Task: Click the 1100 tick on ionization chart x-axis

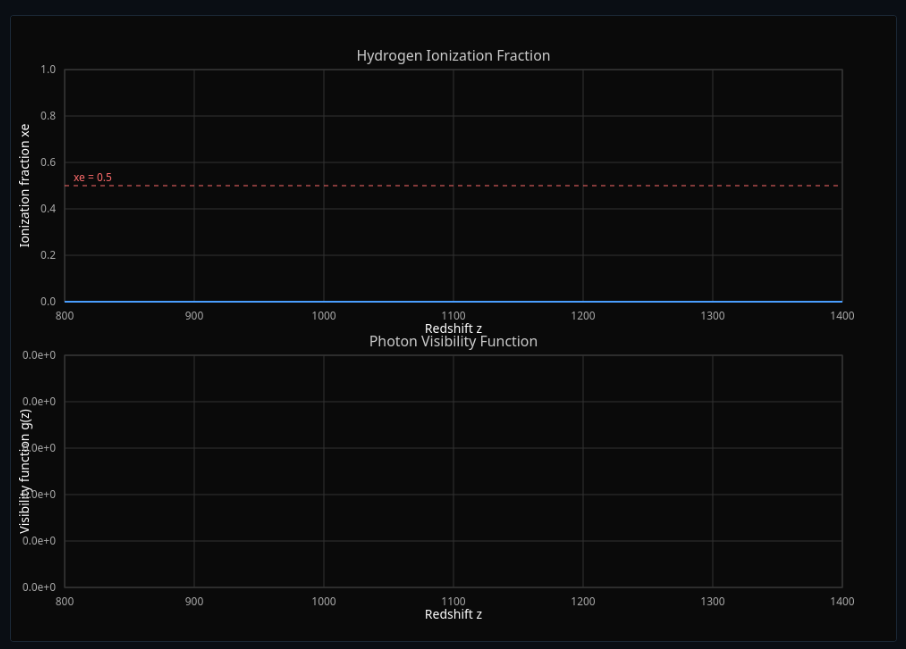Action: click(x=453, y=316)
